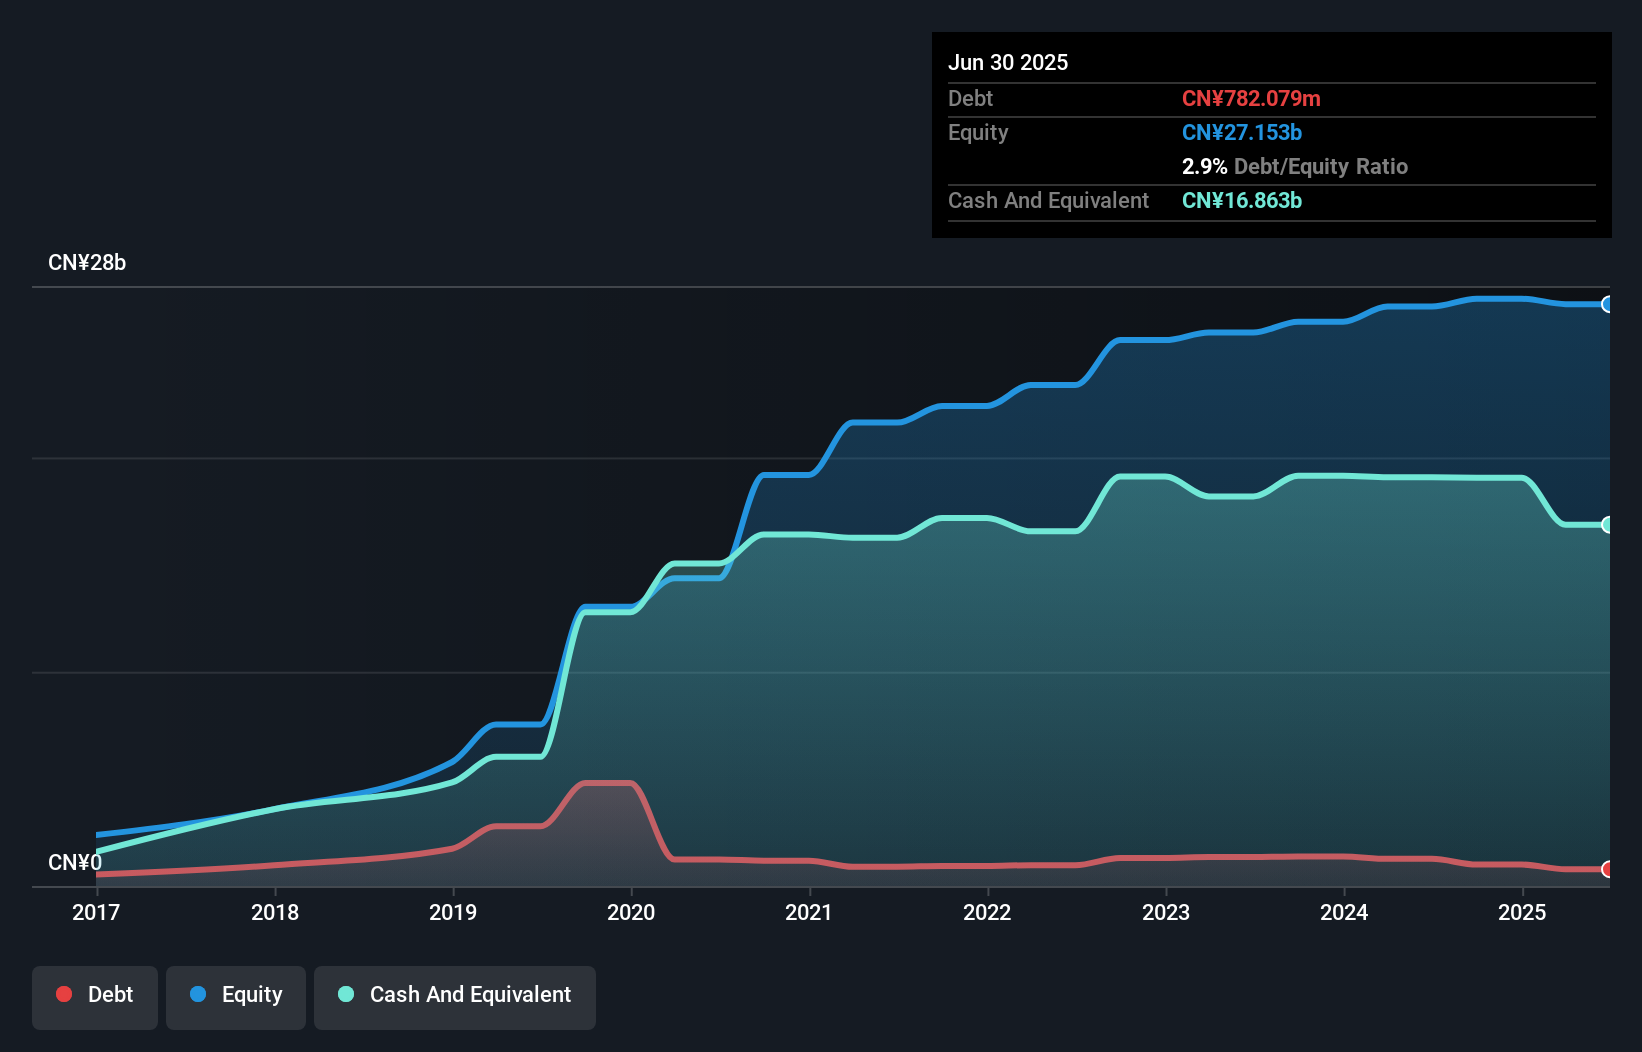Image resolution: width=1642 pixels, height=1052 pixels.
Task: Click the CN¥28b gridline label
Action: 88,262
